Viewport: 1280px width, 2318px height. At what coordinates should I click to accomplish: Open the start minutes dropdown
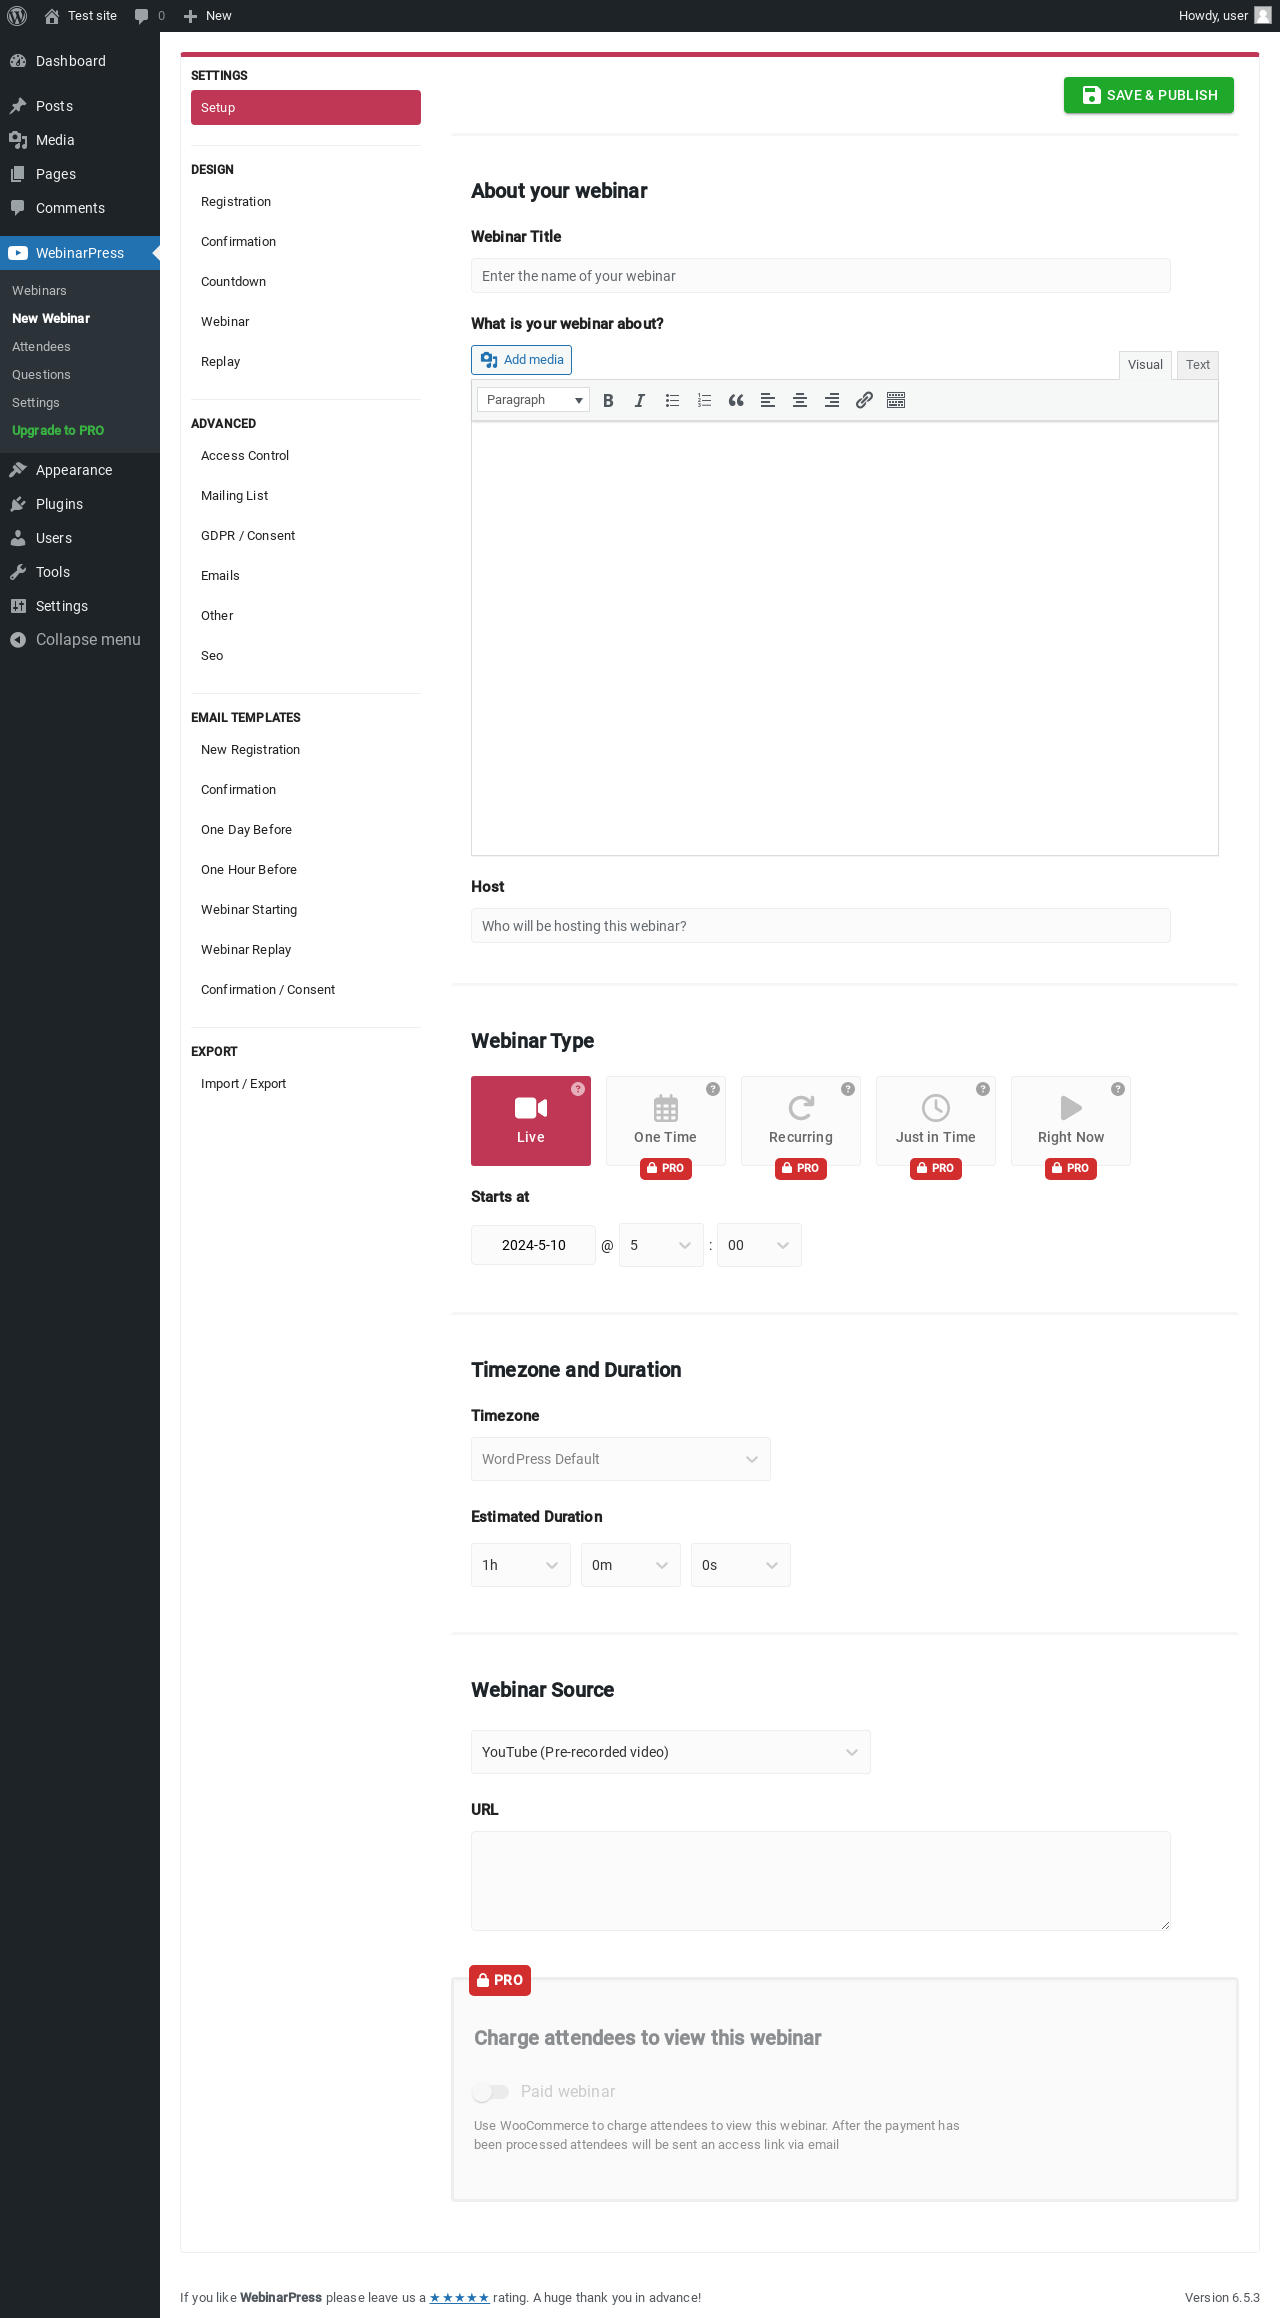coord(759,1245)
